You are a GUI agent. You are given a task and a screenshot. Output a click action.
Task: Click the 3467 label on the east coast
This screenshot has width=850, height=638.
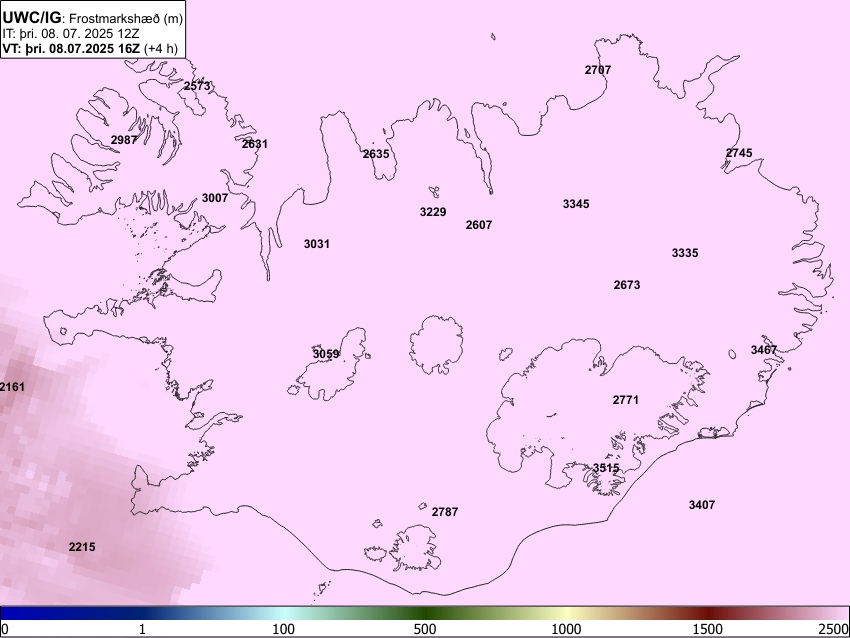click(x=764, y=350)
